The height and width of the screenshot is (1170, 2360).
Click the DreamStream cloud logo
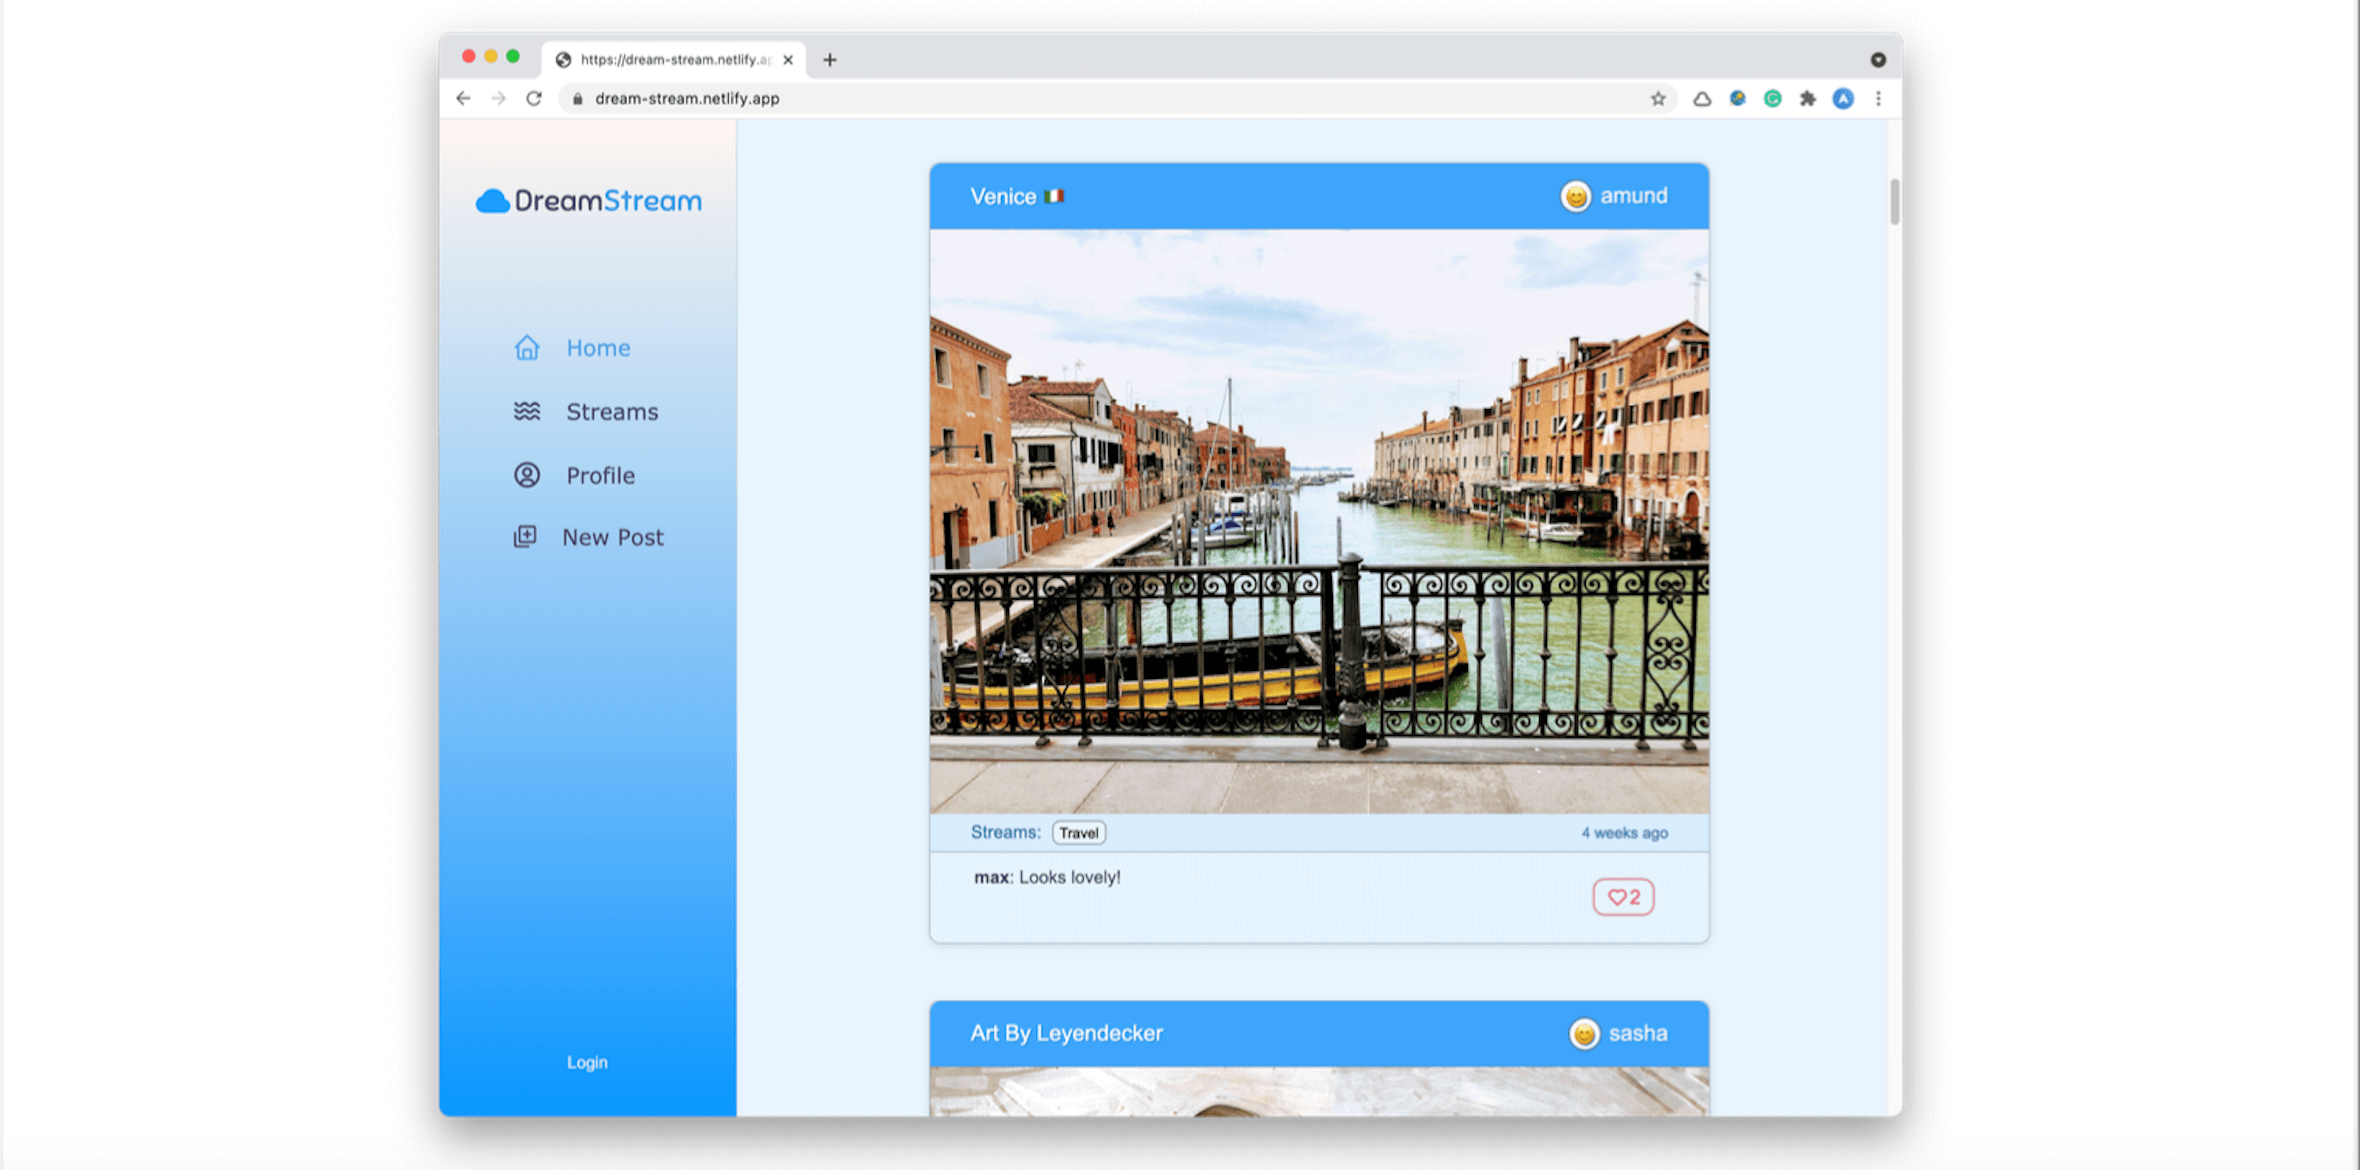493,201
